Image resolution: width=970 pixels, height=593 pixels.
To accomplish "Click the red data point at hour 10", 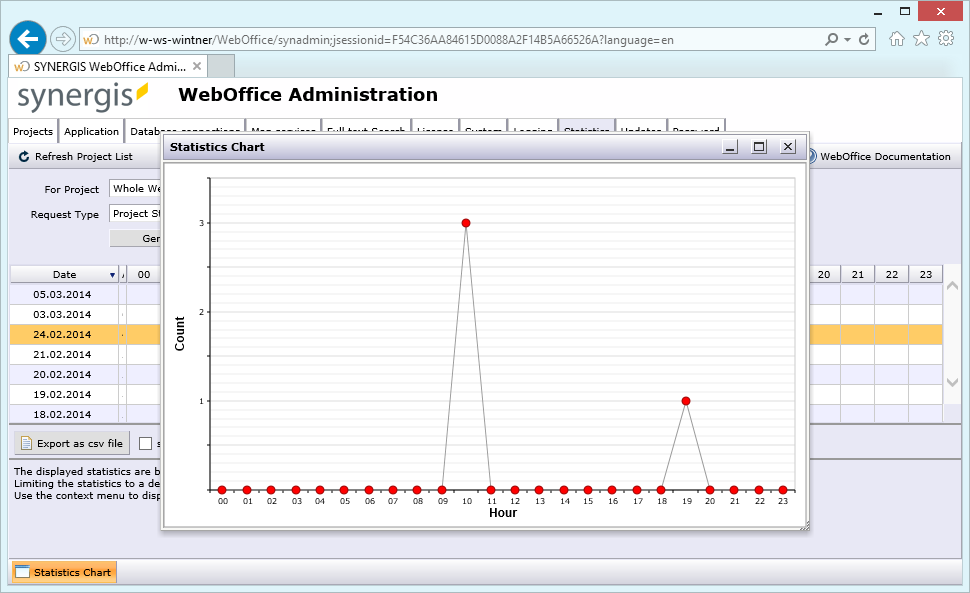I will click(x=465, y=222).
